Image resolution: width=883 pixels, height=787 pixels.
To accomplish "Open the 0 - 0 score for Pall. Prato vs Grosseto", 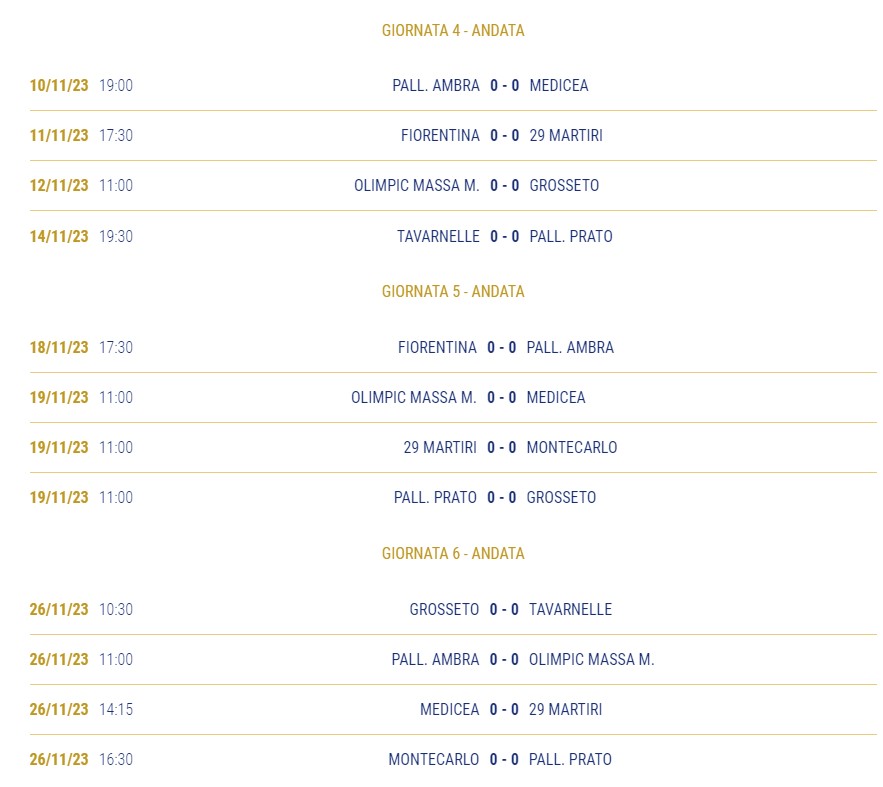I will tap(501, 498).
